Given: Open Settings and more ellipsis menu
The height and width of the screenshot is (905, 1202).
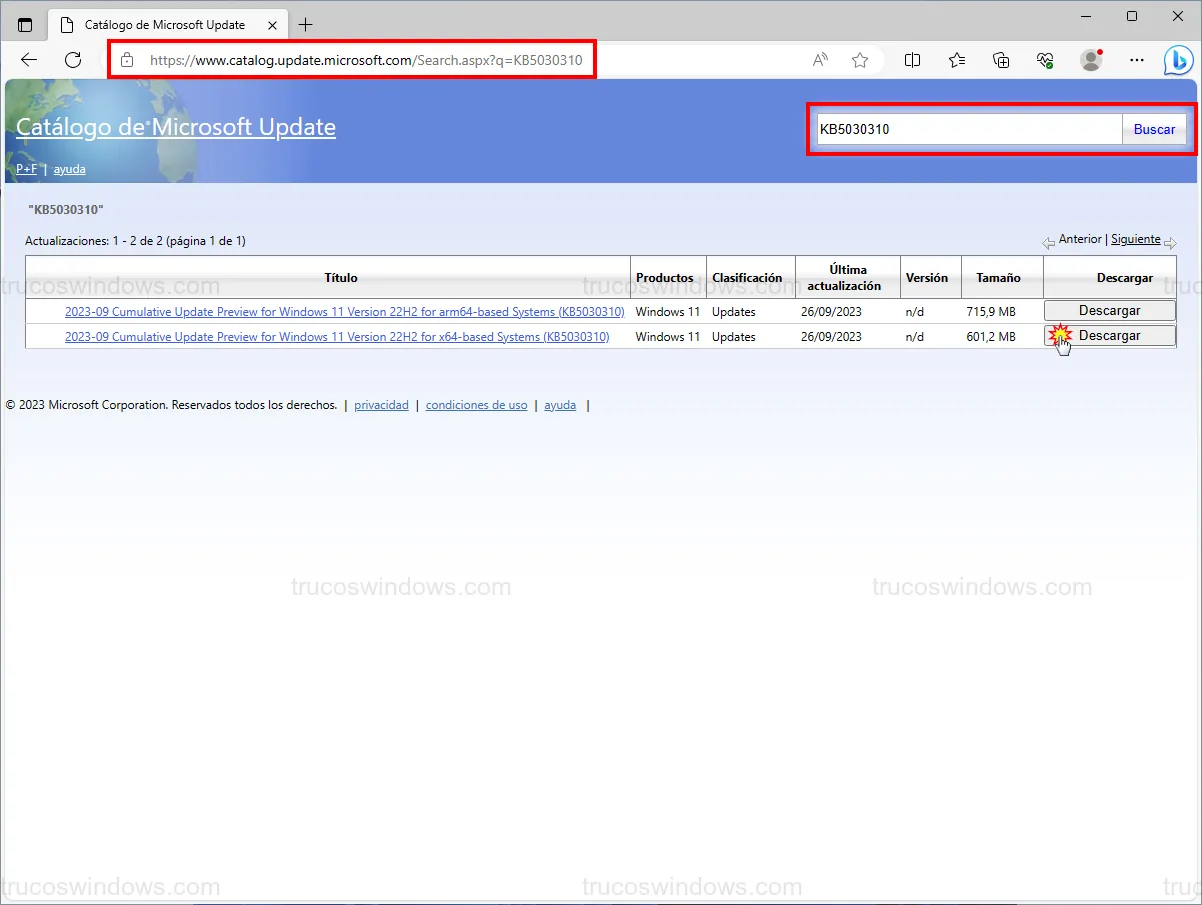Looking at the screenshot, I should [x=1137, y=60].
